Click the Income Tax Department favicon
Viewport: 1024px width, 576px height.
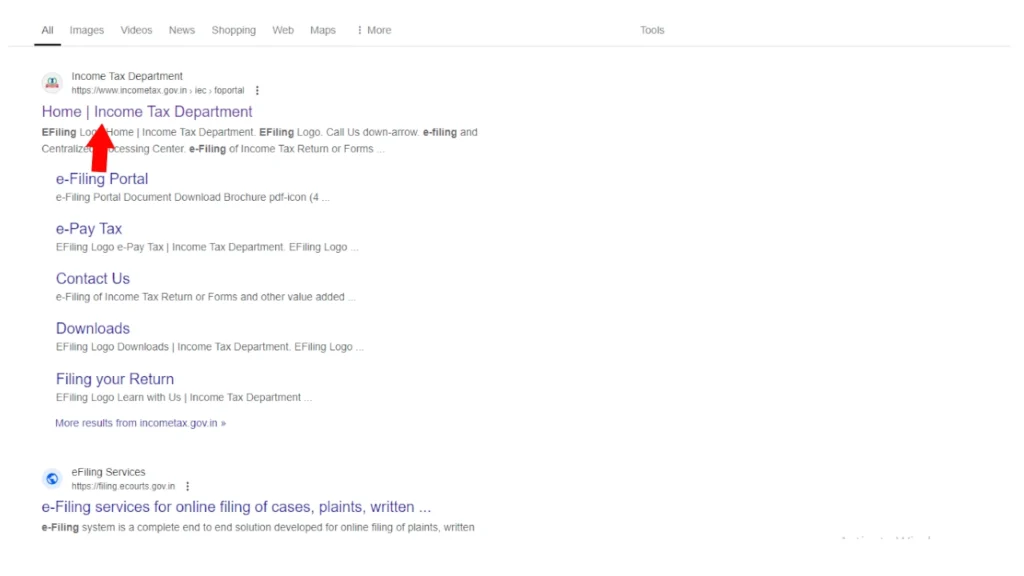click(x=52, y=83)
